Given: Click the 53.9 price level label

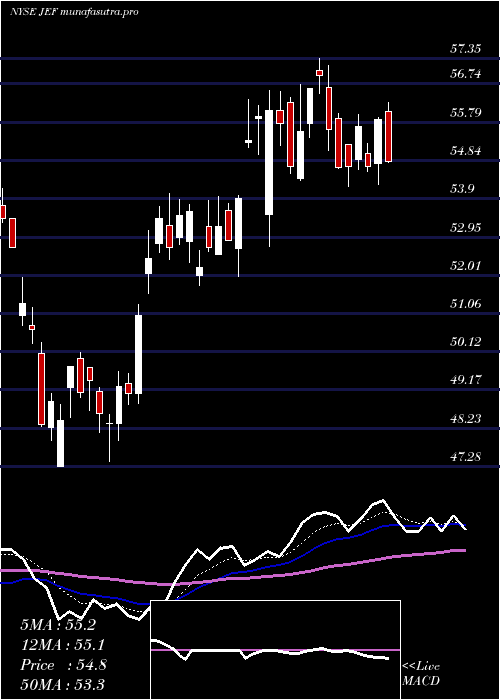Looking at the screenshot, I should [x=462, y=189].
